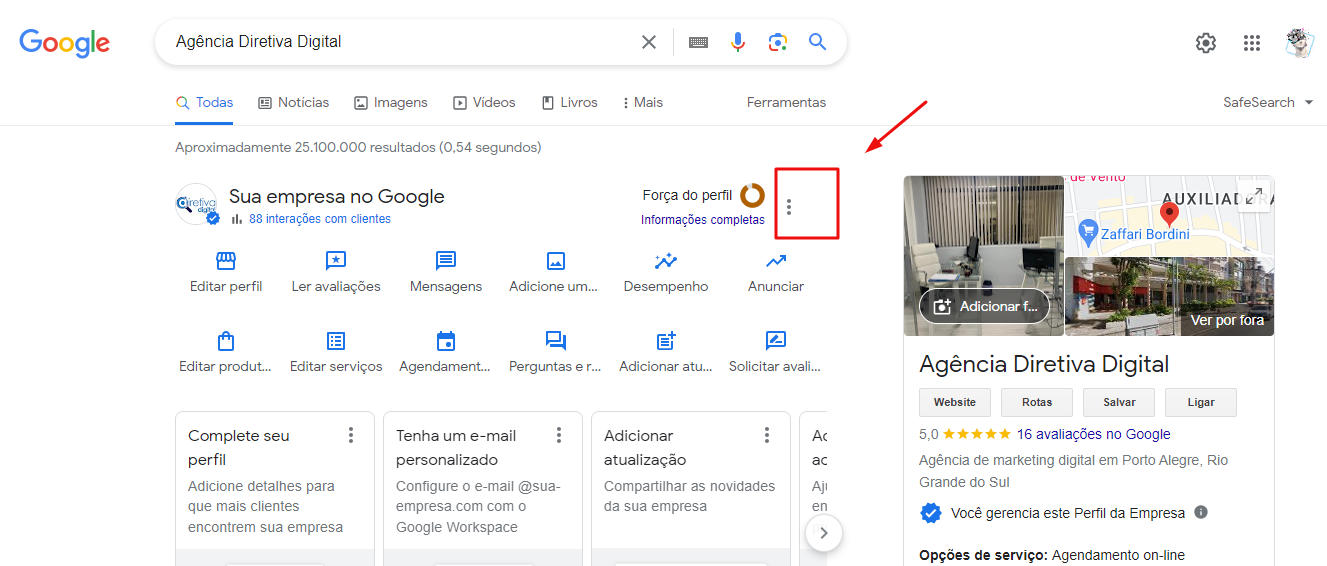Open Ler avaliações
The image size is (1327, 566).
pyautogui.click(x=336, y=272)
